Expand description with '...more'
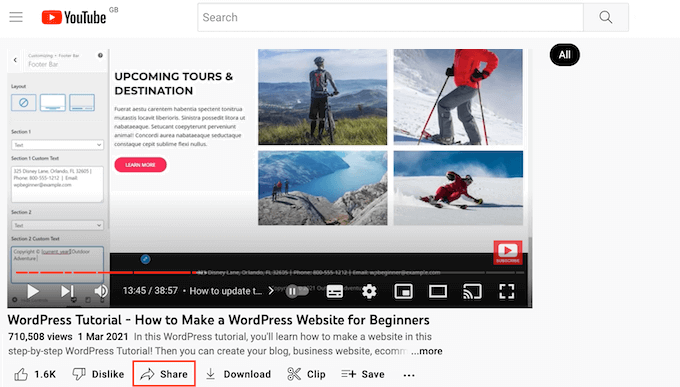This screenshot has height=387, width=680. 427,351
